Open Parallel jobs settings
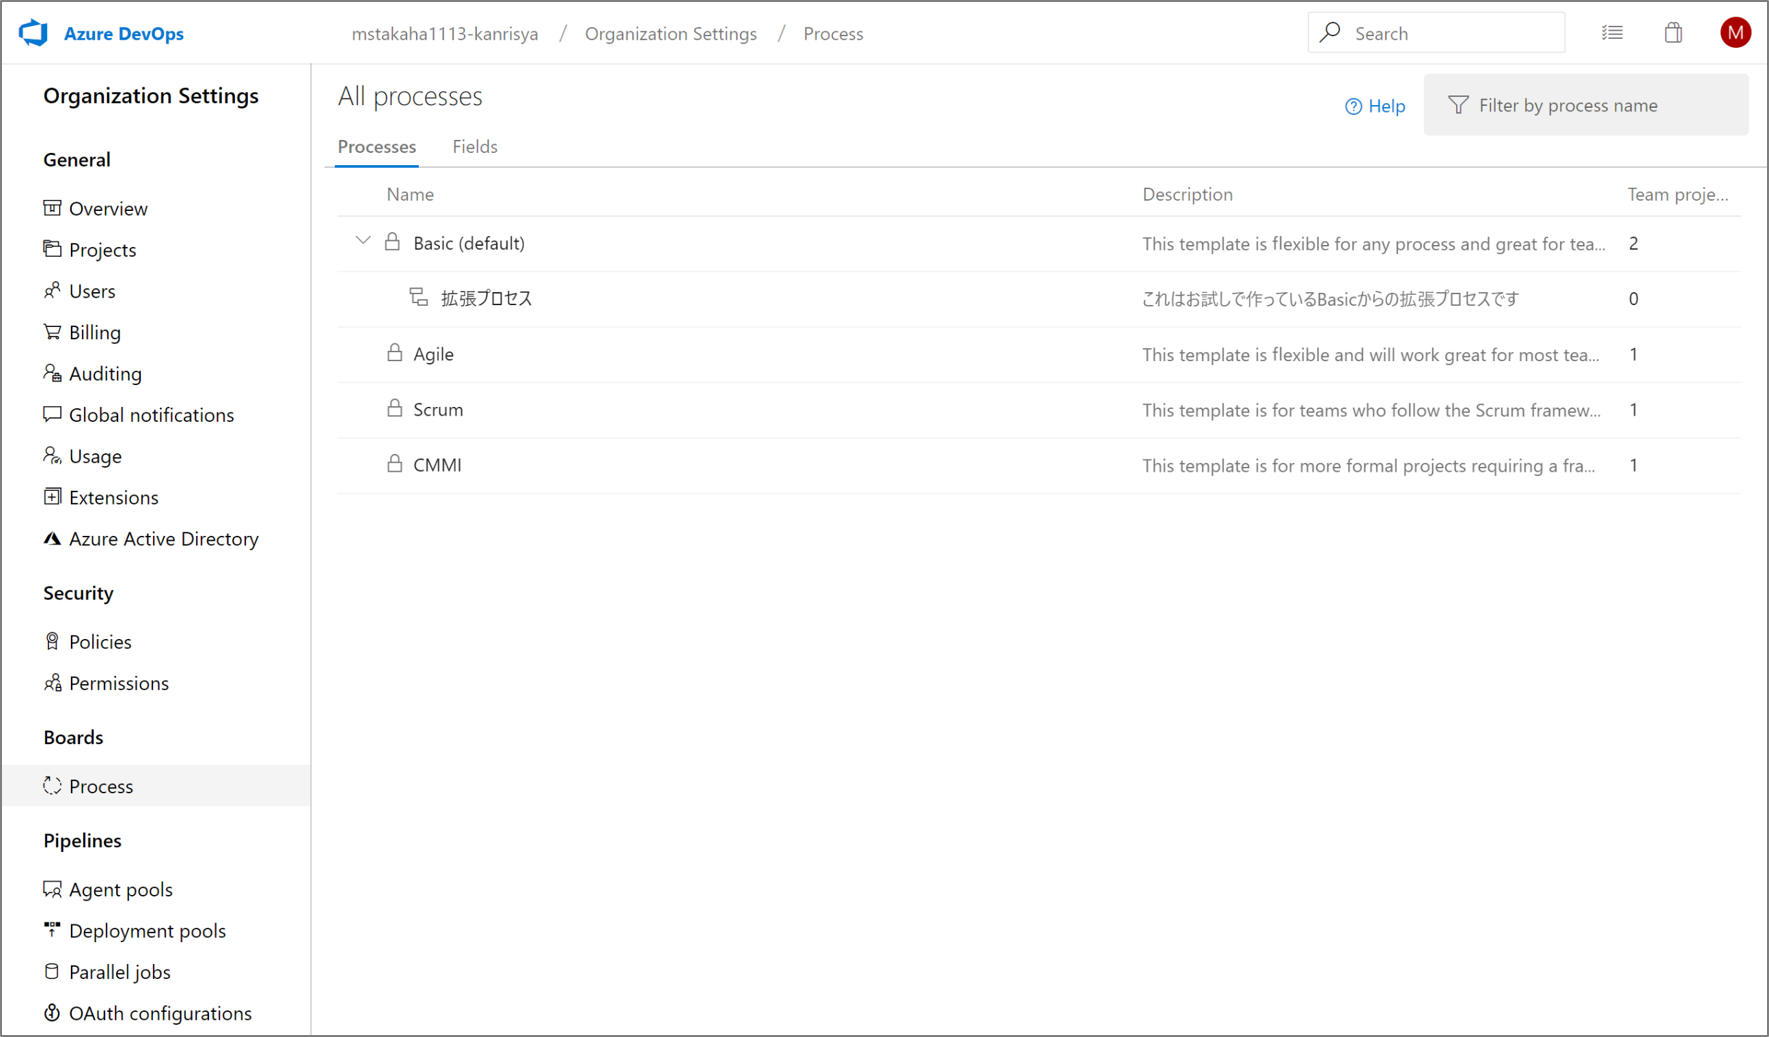 119,971
